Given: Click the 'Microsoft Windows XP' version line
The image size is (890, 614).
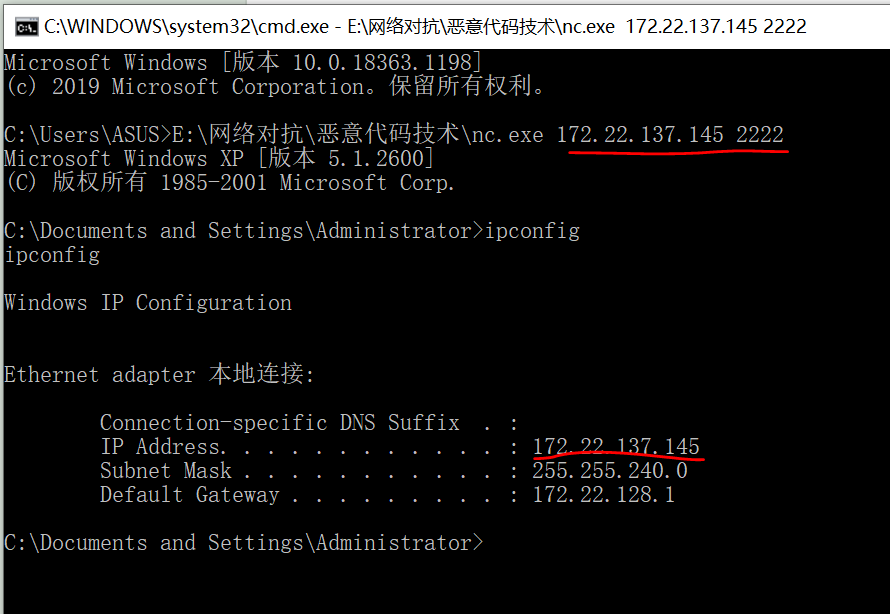Looking at the screenshot, I should click(x=219, y=159).
